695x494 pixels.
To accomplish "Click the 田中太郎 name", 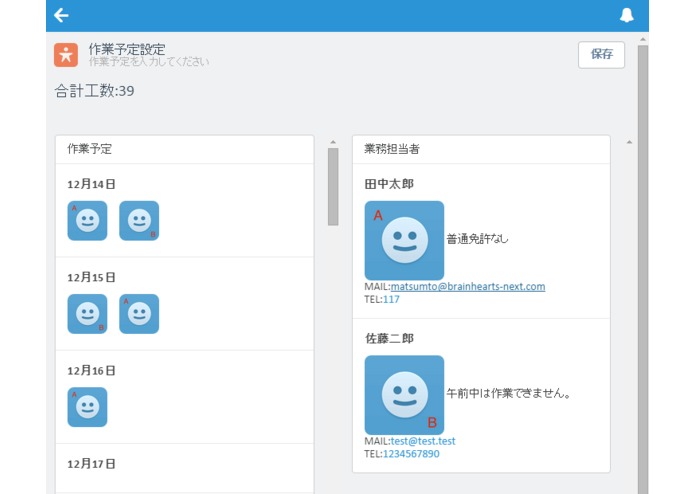I will click(389, 184).
